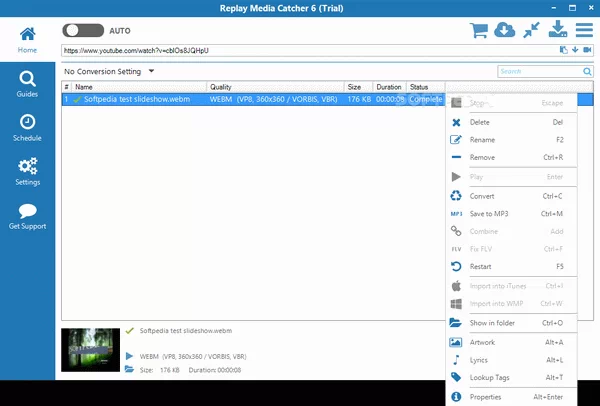Select Convert in the context menu
This screenshot has height=406, width=600.
[482, 196]
